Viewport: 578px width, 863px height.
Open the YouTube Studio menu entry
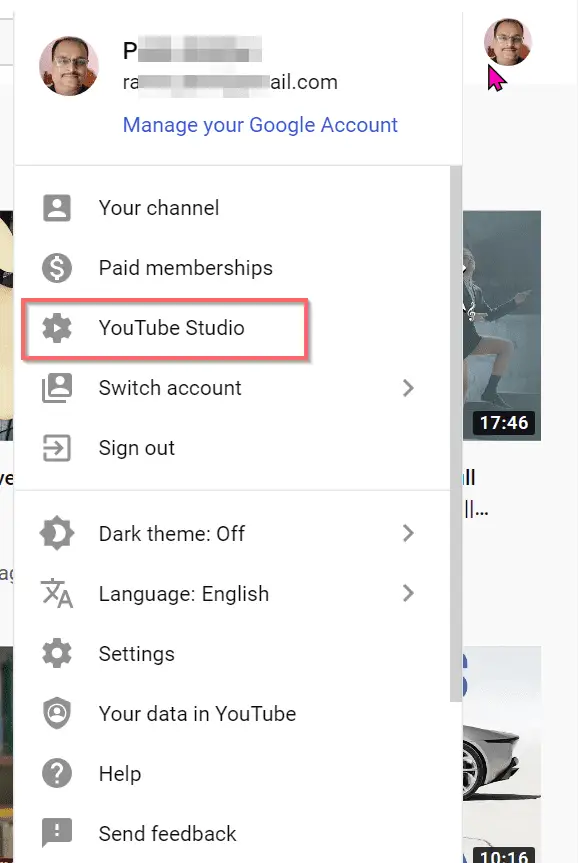(165, 329)
